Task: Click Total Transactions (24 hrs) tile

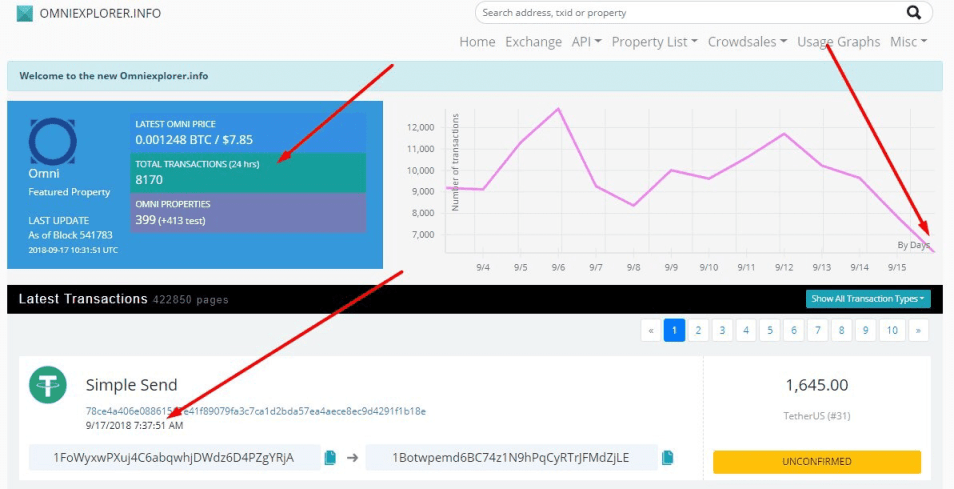Action: [248, 173]
